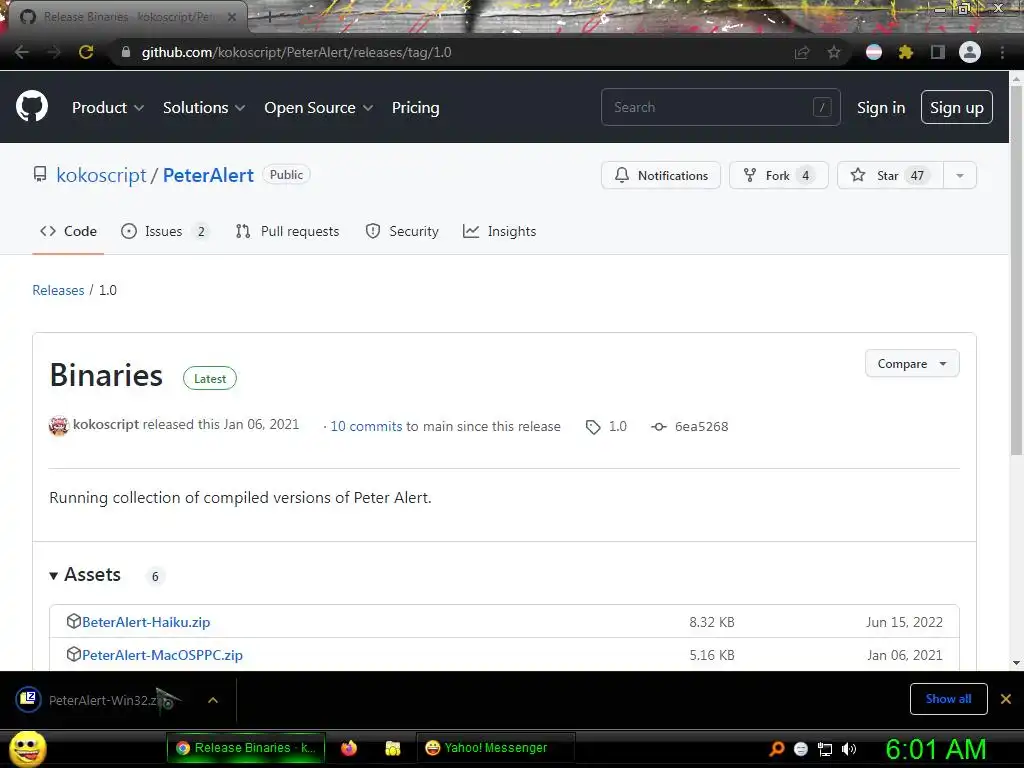The image size is (1024, 768).
Task: Click the striped extension icon in toolbar
Action: pos(874,52)
